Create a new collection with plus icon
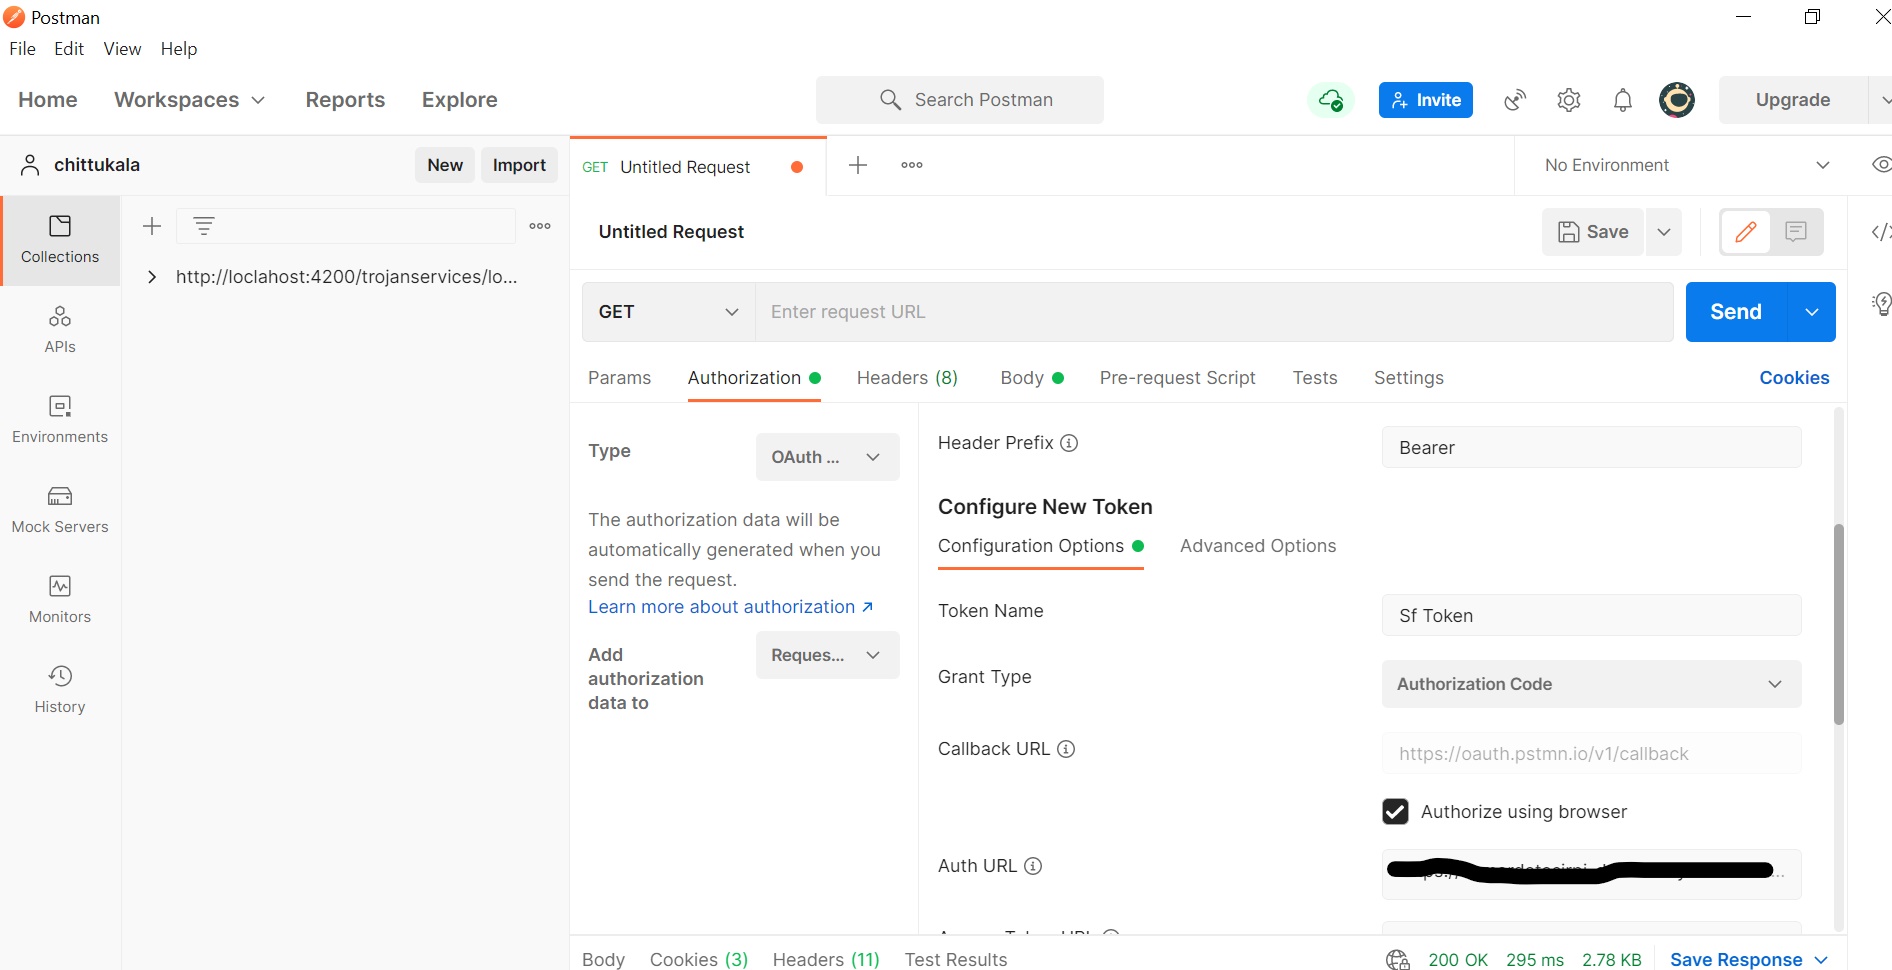 point(152,226)
